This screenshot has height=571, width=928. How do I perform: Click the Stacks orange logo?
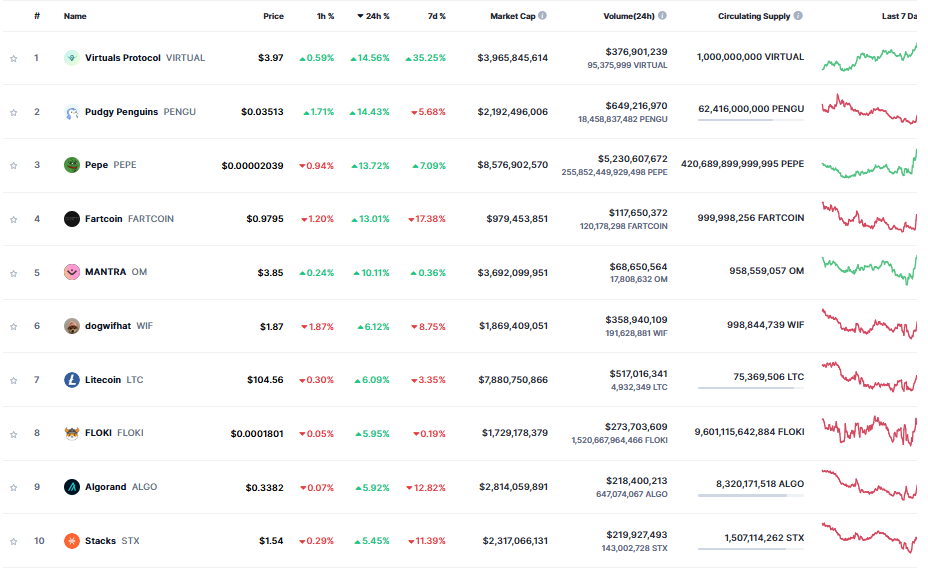[72, 541]
